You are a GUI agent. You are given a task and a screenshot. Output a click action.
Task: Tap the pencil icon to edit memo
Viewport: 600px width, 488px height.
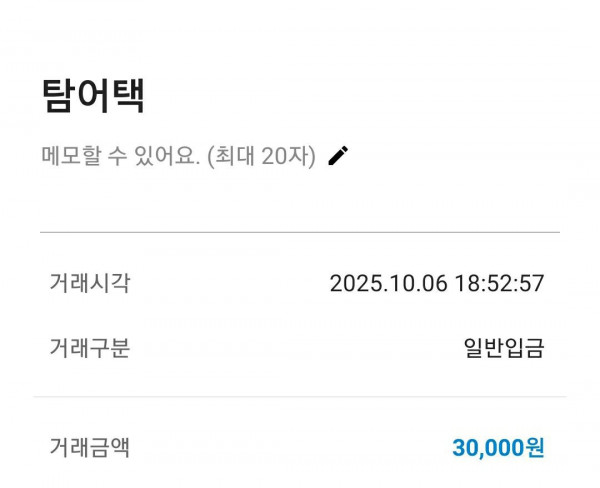coord(338,156)
